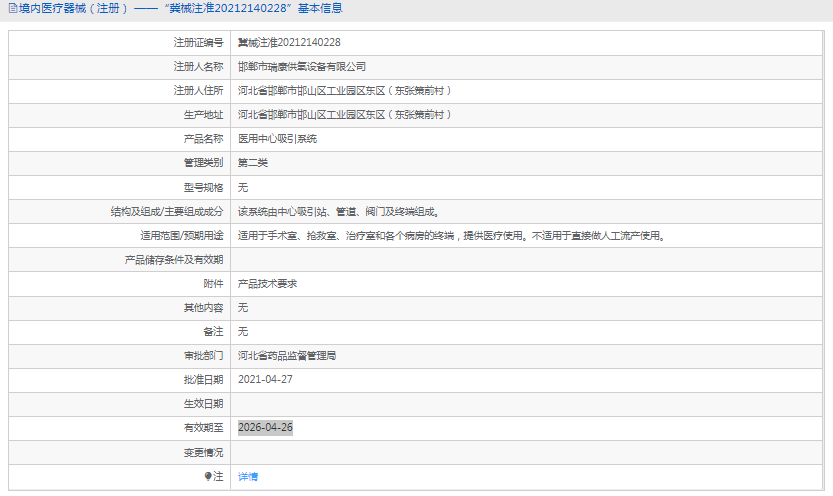Image resolution: width=833 pixels, height=496 pixels.
Task: Click the 生效日期 row label
Action: [203, 404]
